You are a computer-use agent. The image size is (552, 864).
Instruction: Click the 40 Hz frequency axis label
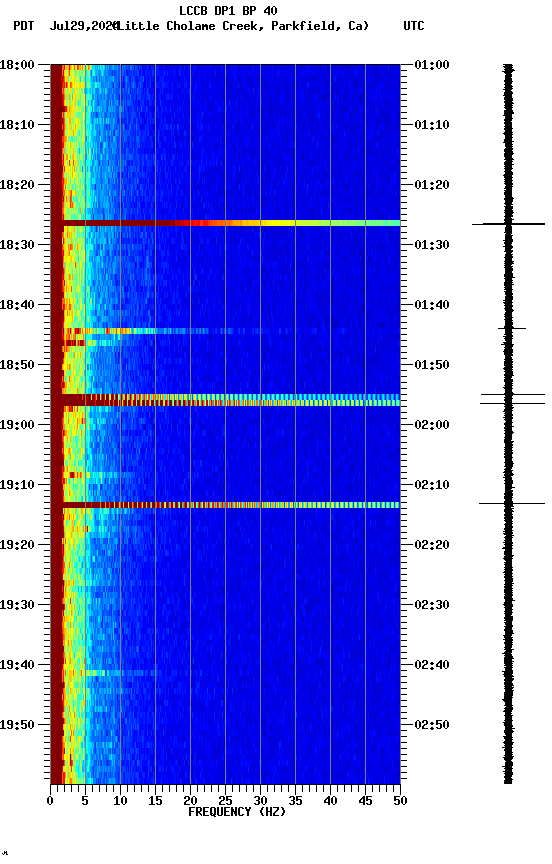[x=331, y=802]
